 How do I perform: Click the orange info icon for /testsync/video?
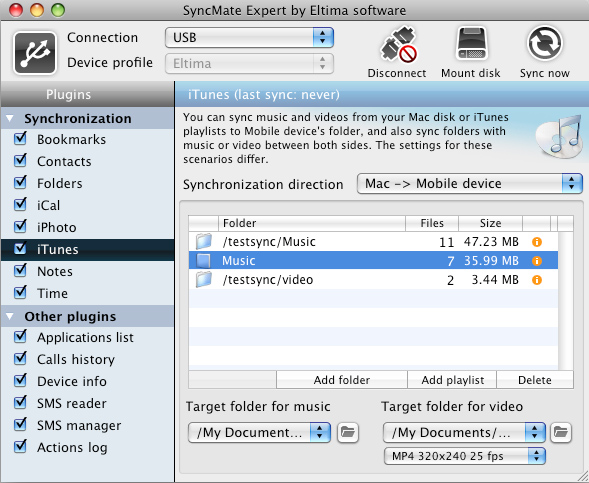537,280
